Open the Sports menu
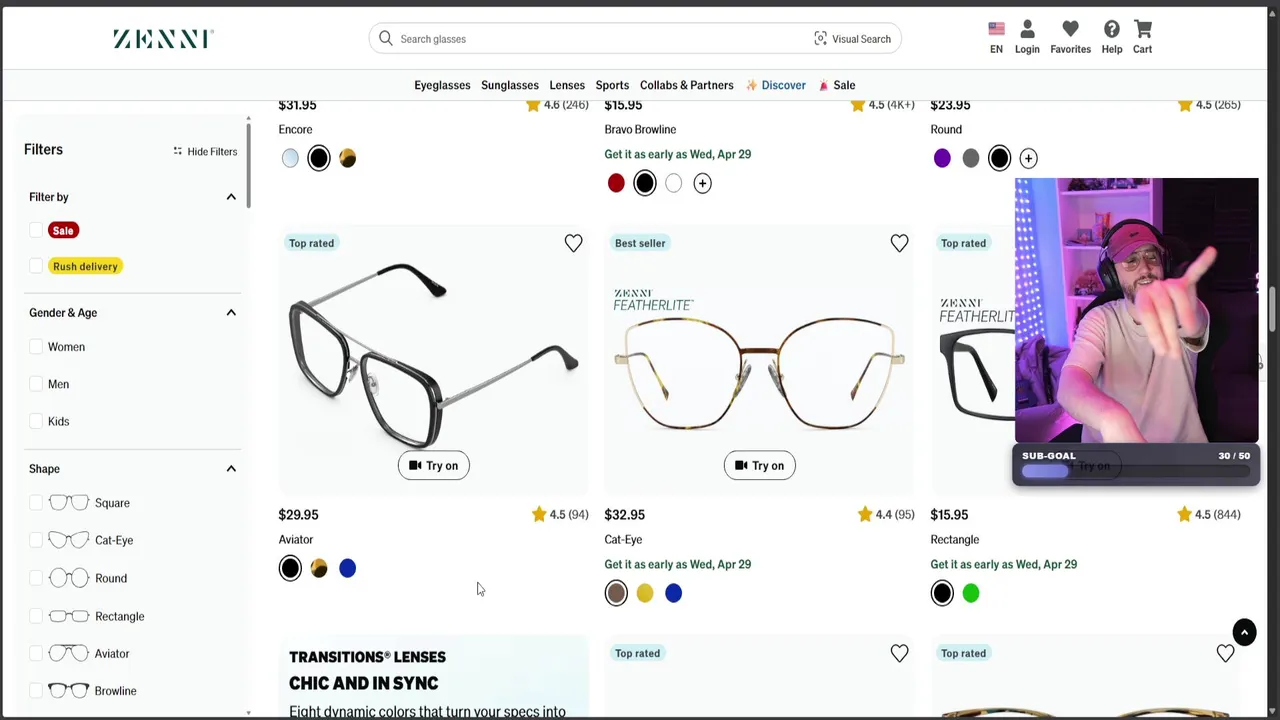Screen dimensions: 1280x720 point(612,85)
